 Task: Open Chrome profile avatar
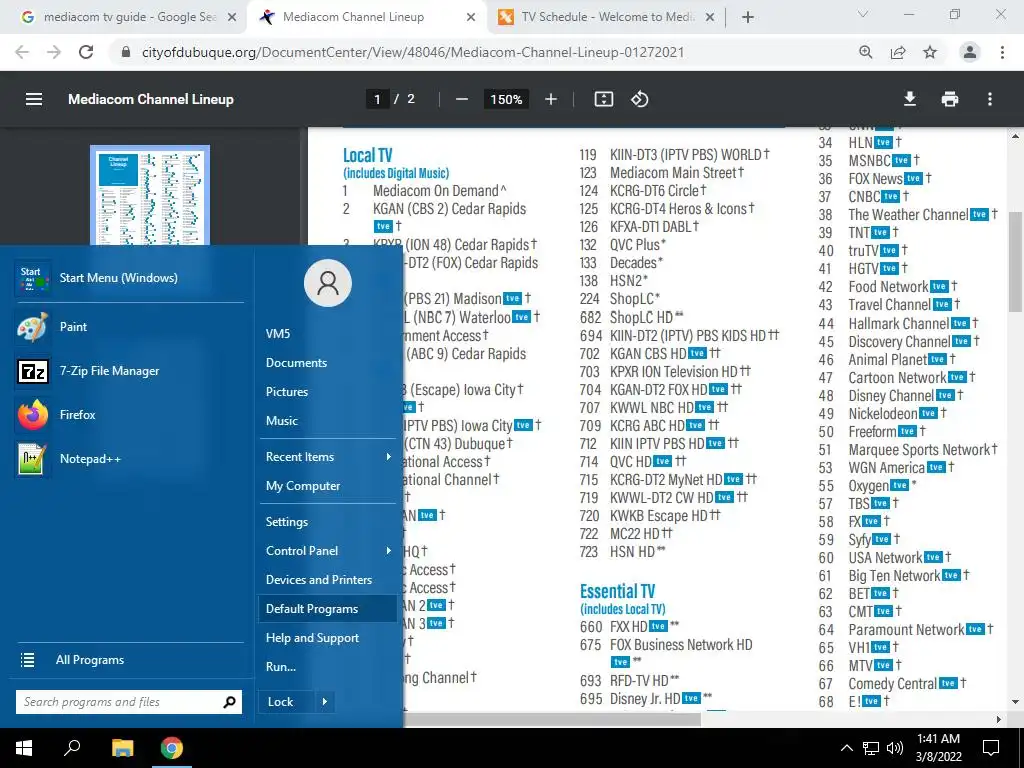[970, 52]
